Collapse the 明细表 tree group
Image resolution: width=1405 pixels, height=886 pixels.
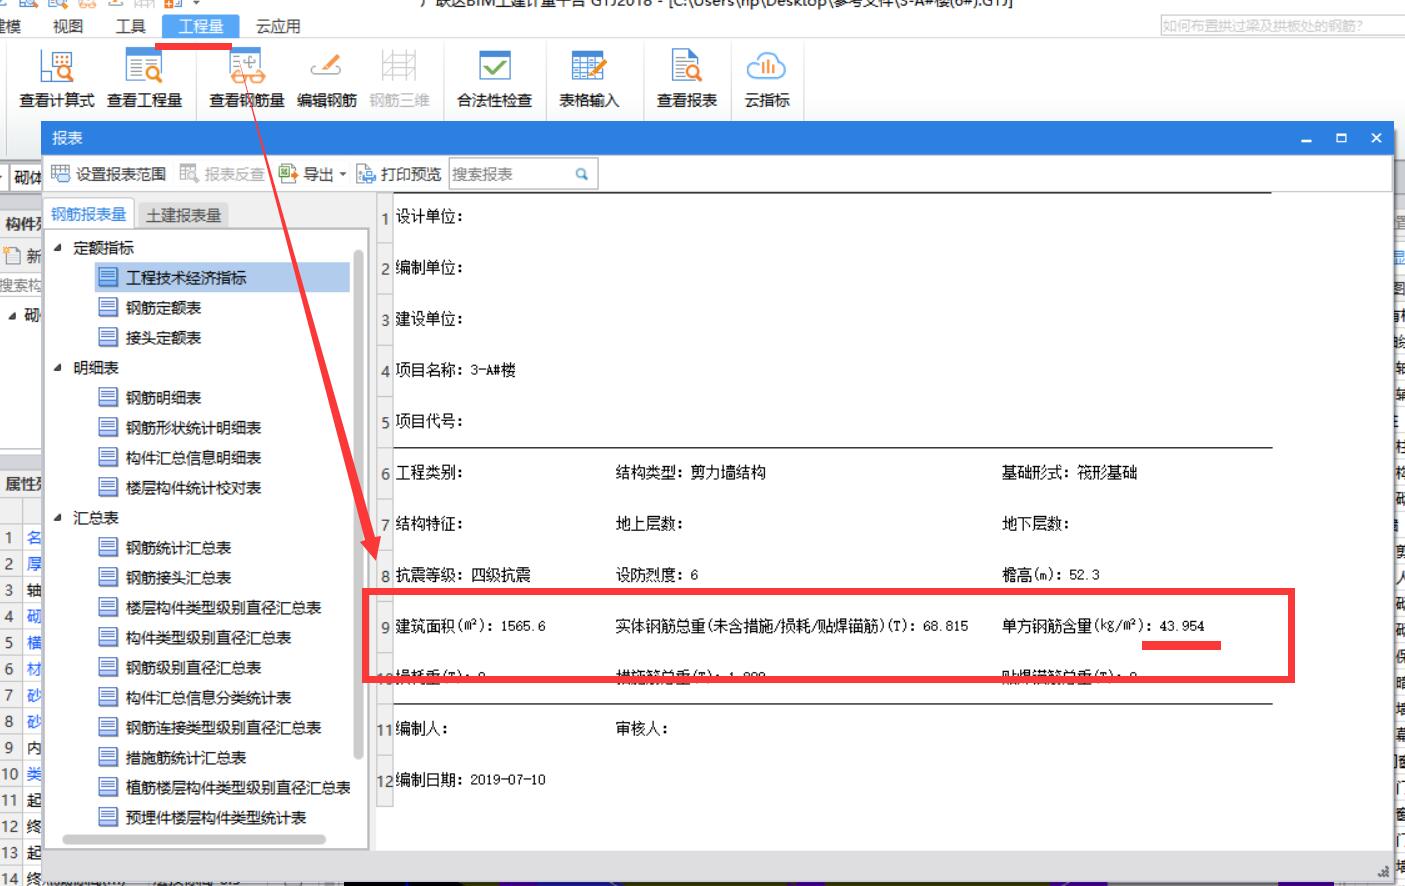57,367
